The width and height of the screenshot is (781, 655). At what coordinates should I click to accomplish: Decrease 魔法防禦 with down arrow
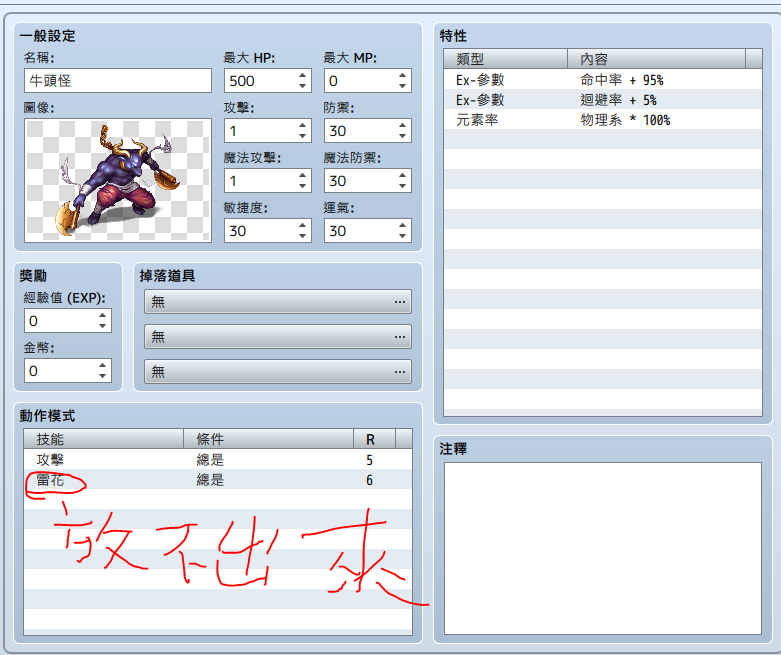click(402, 186)
